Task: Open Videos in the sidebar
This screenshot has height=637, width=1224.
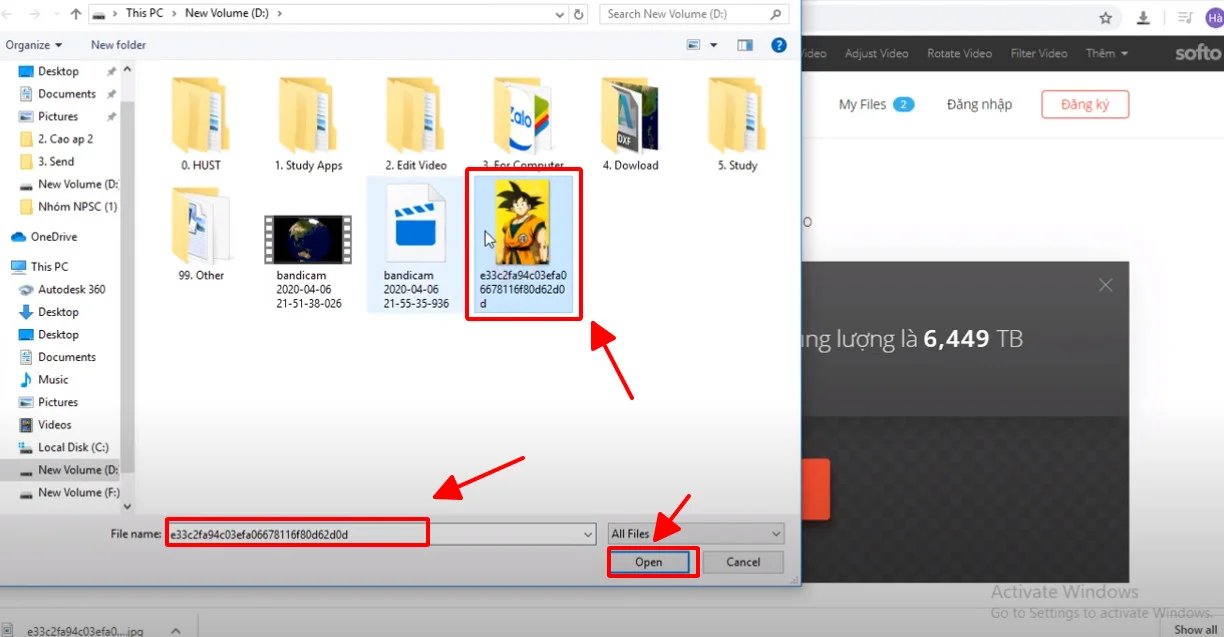Action: tap(54, 425)
